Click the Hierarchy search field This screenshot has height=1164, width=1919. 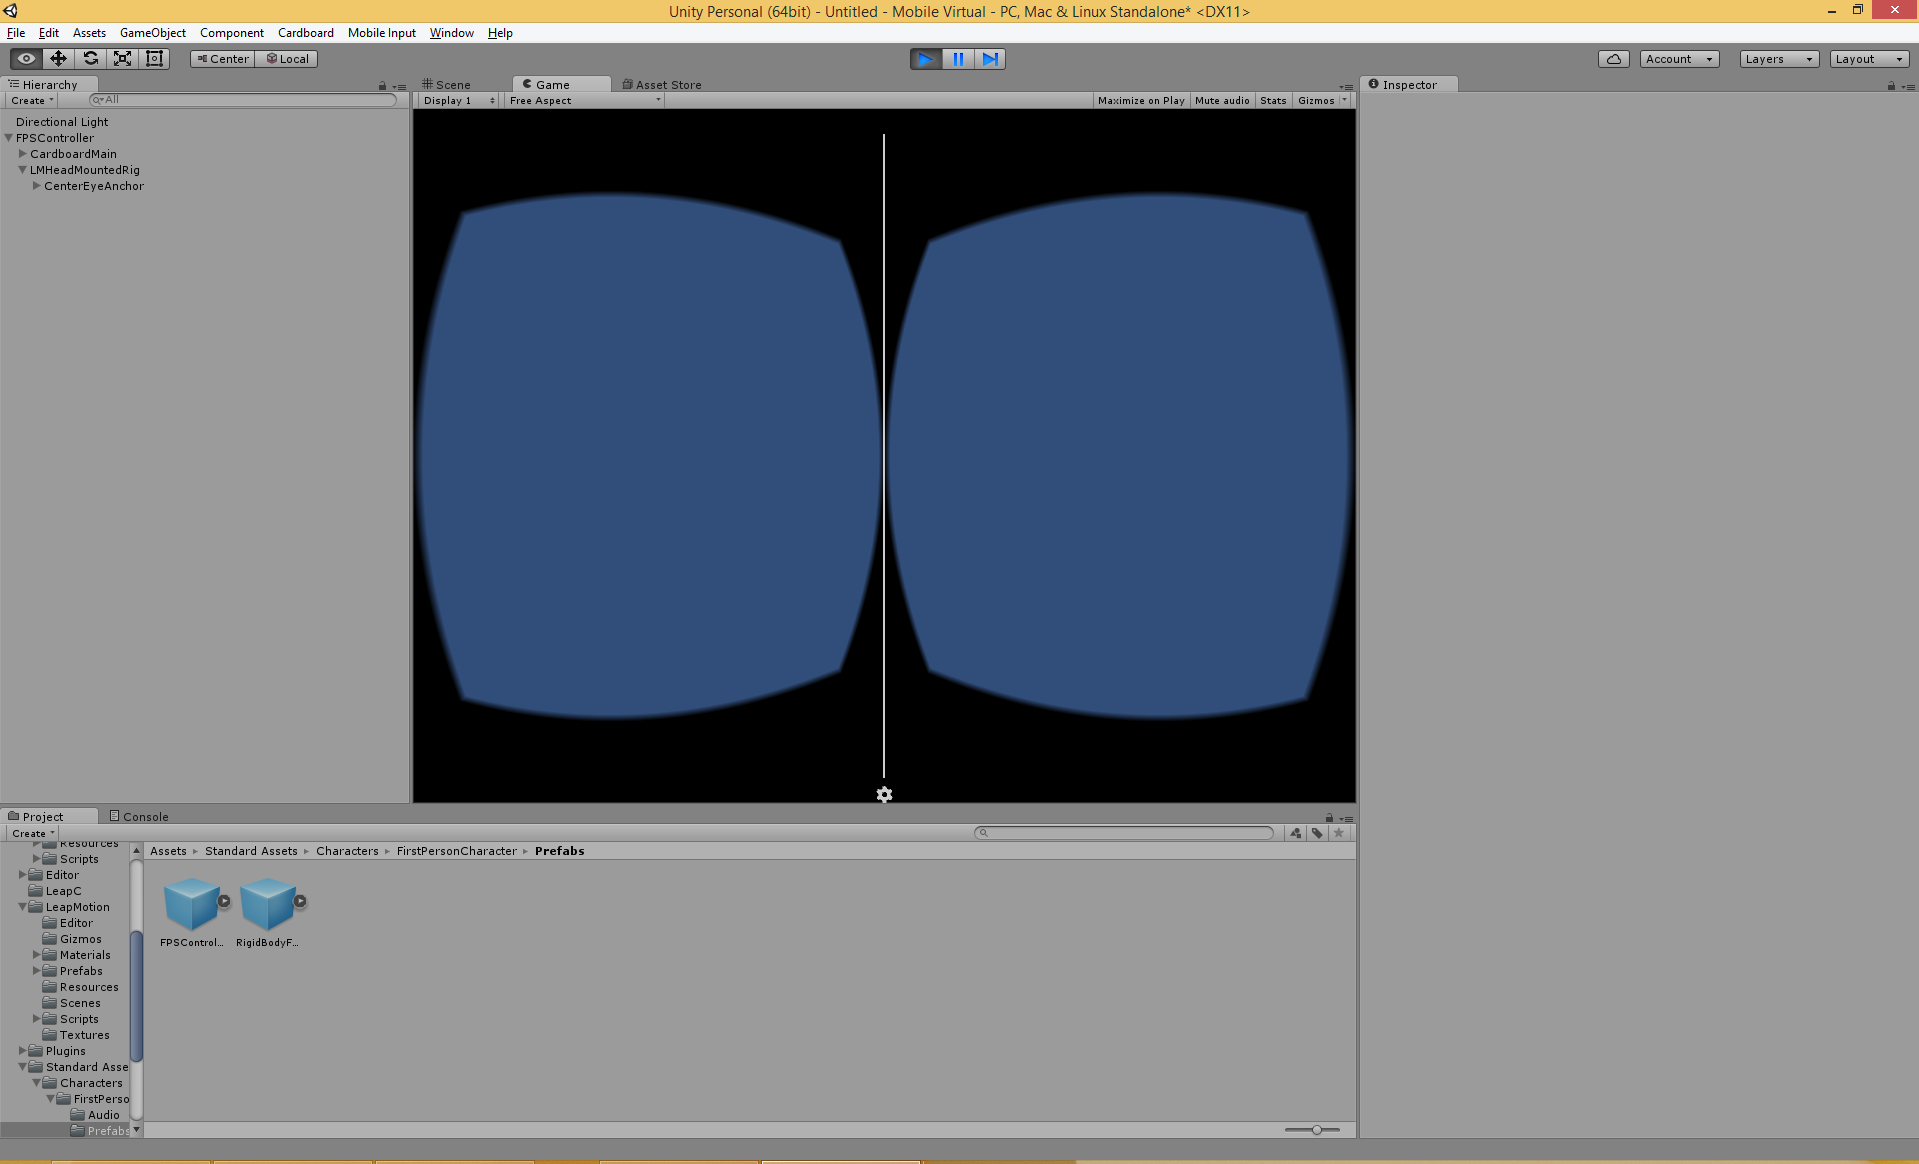coord(243,100)
